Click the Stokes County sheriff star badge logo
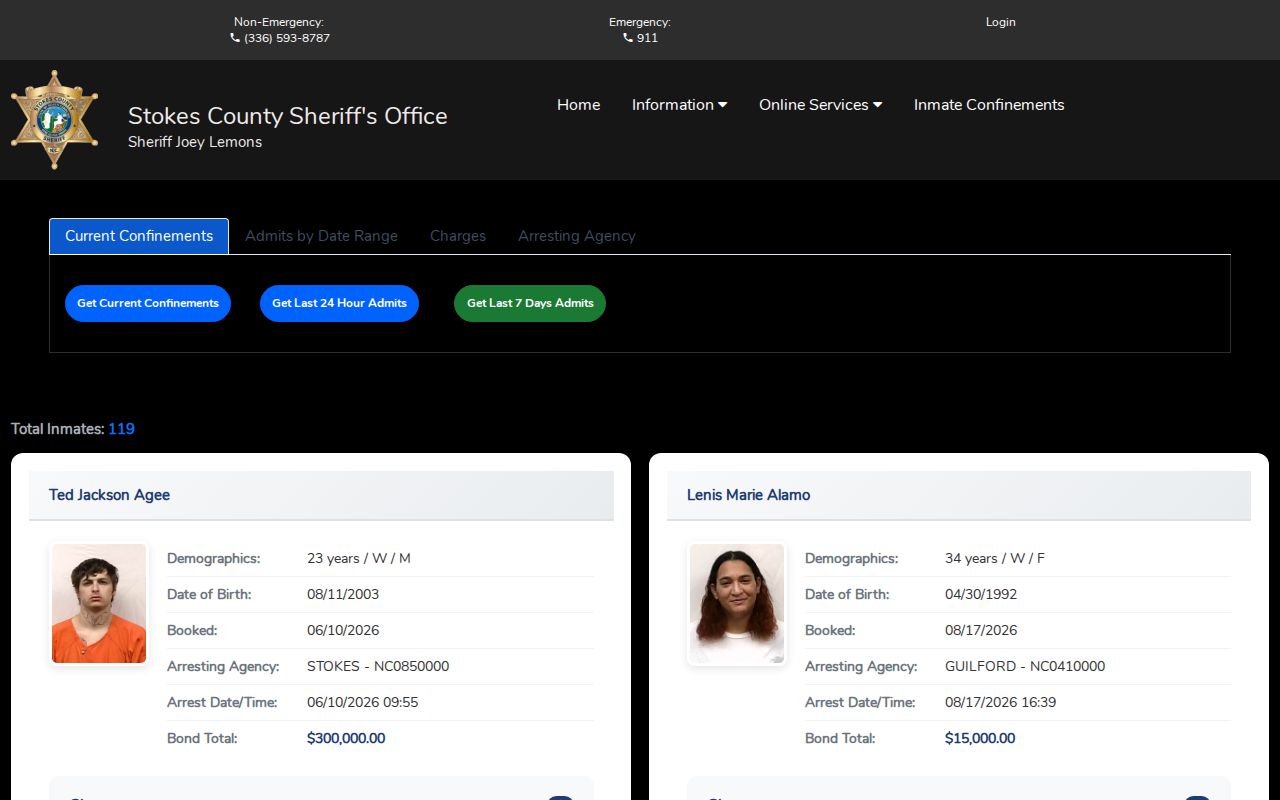Viewport: 1280px width, 800px height. (x=54, y=119)
